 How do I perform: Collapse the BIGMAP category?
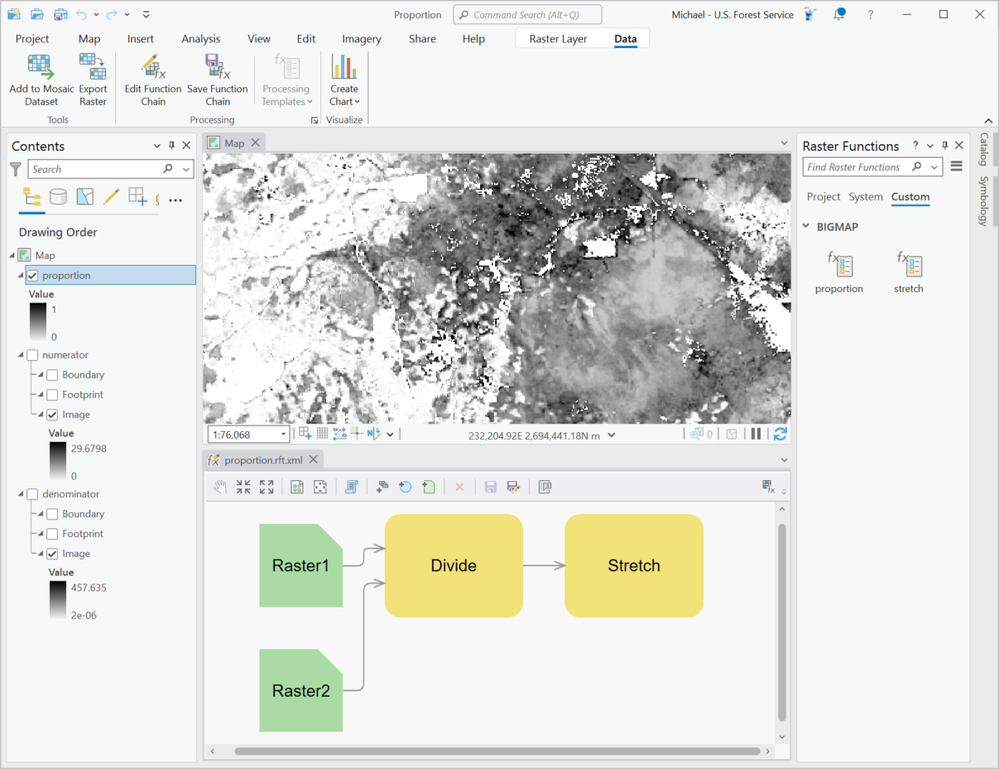pos(807,227)
